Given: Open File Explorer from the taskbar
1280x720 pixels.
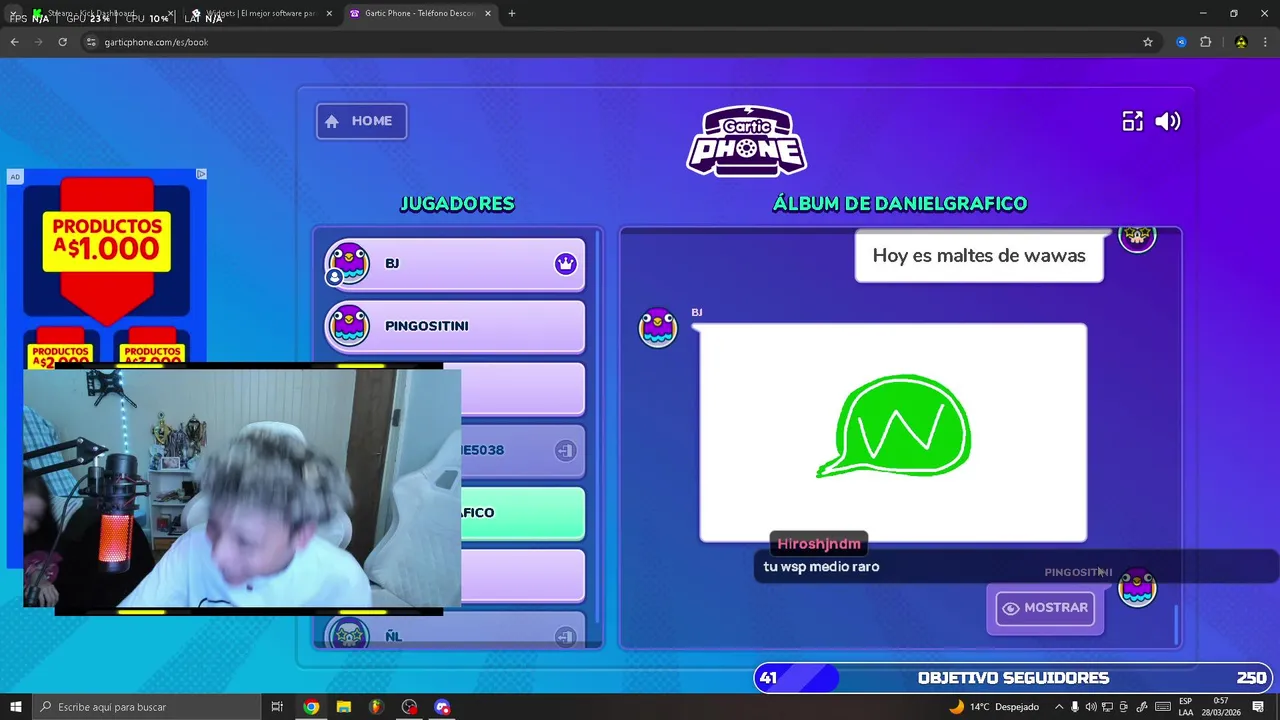Looking at the screenshot, I should (344, 707).
